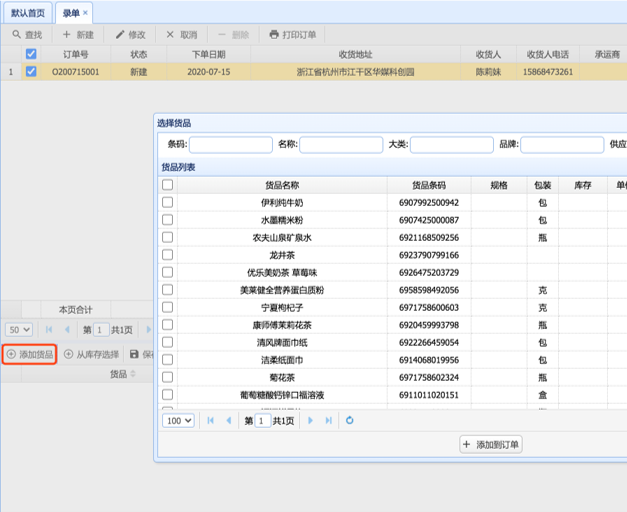Click order number O200715001 cell
The image size is (627, 512).
[x=76, y=72]
